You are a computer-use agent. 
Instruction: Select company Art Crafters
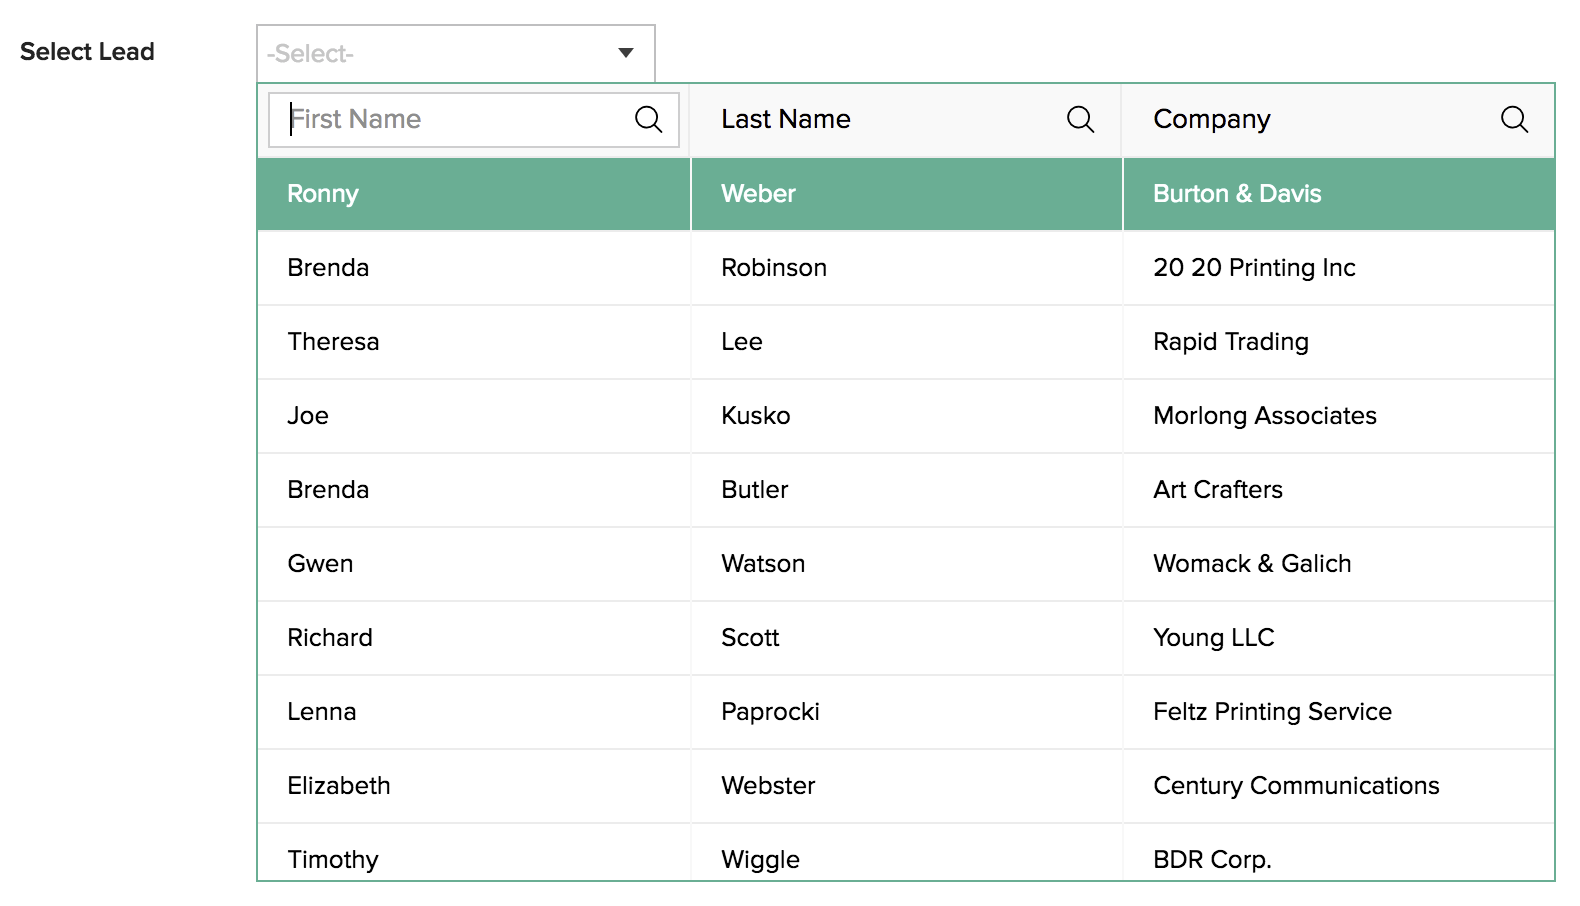pyautogui.click(x=1218, y=490)
